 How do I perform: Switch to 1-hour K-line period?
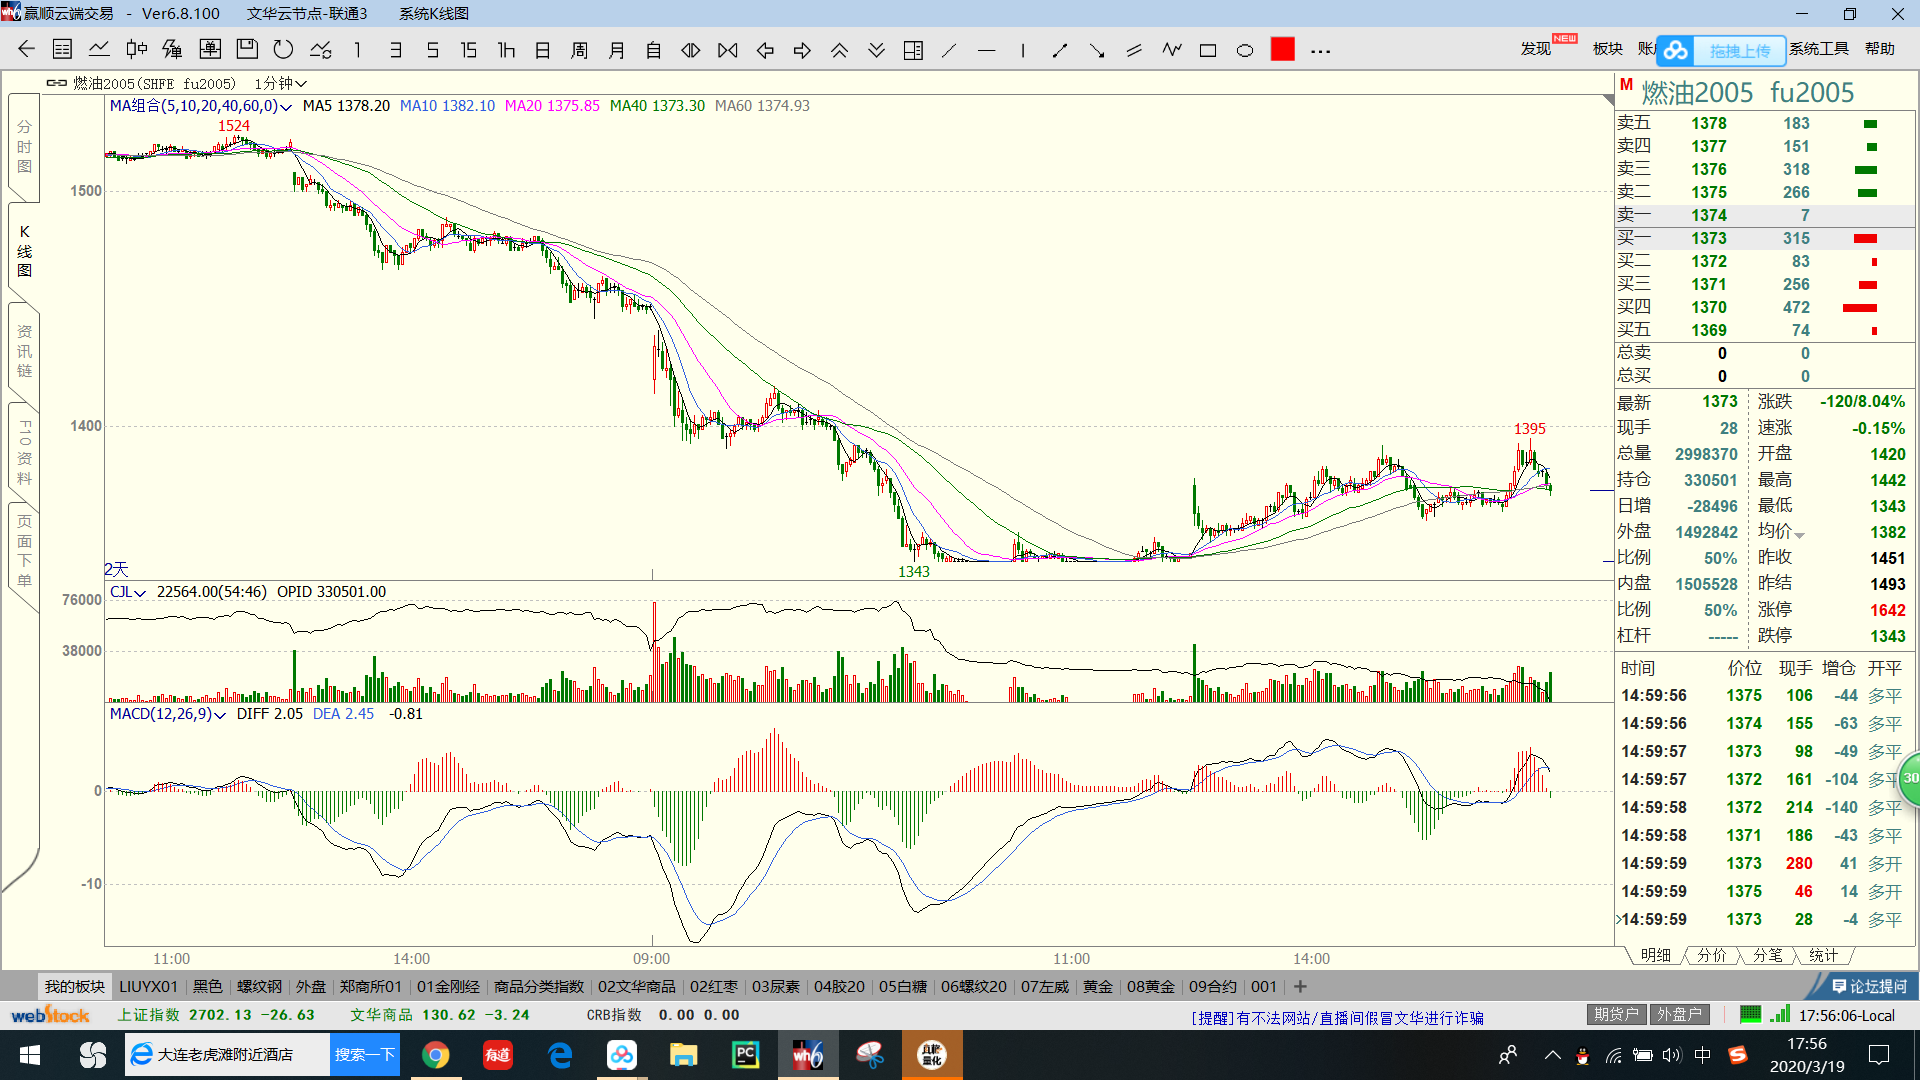[506, 50]
